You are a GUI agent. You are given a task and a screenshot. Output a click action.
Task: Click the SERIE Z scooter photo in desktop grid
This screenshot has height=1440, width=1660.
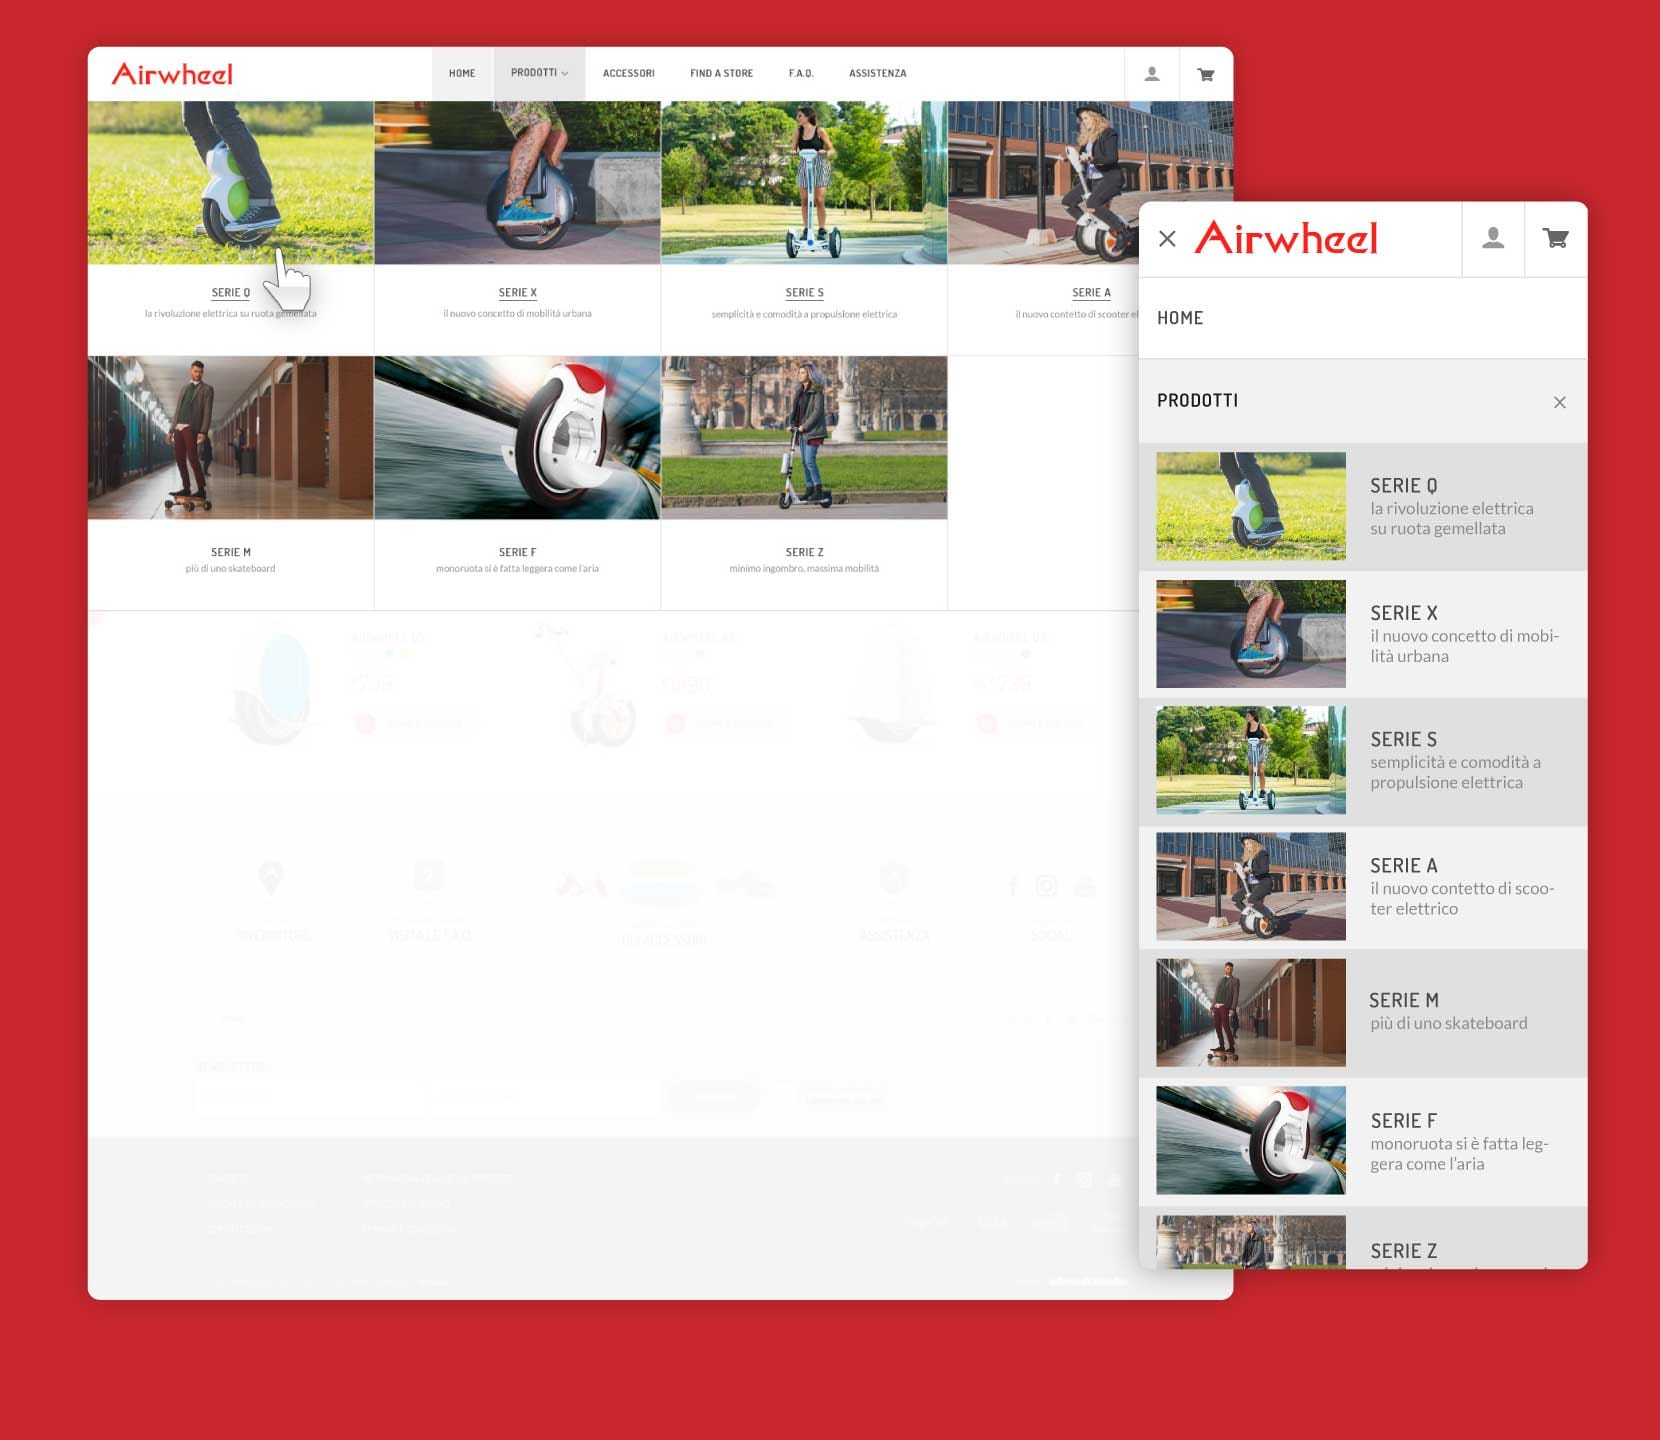pos(804,438)
